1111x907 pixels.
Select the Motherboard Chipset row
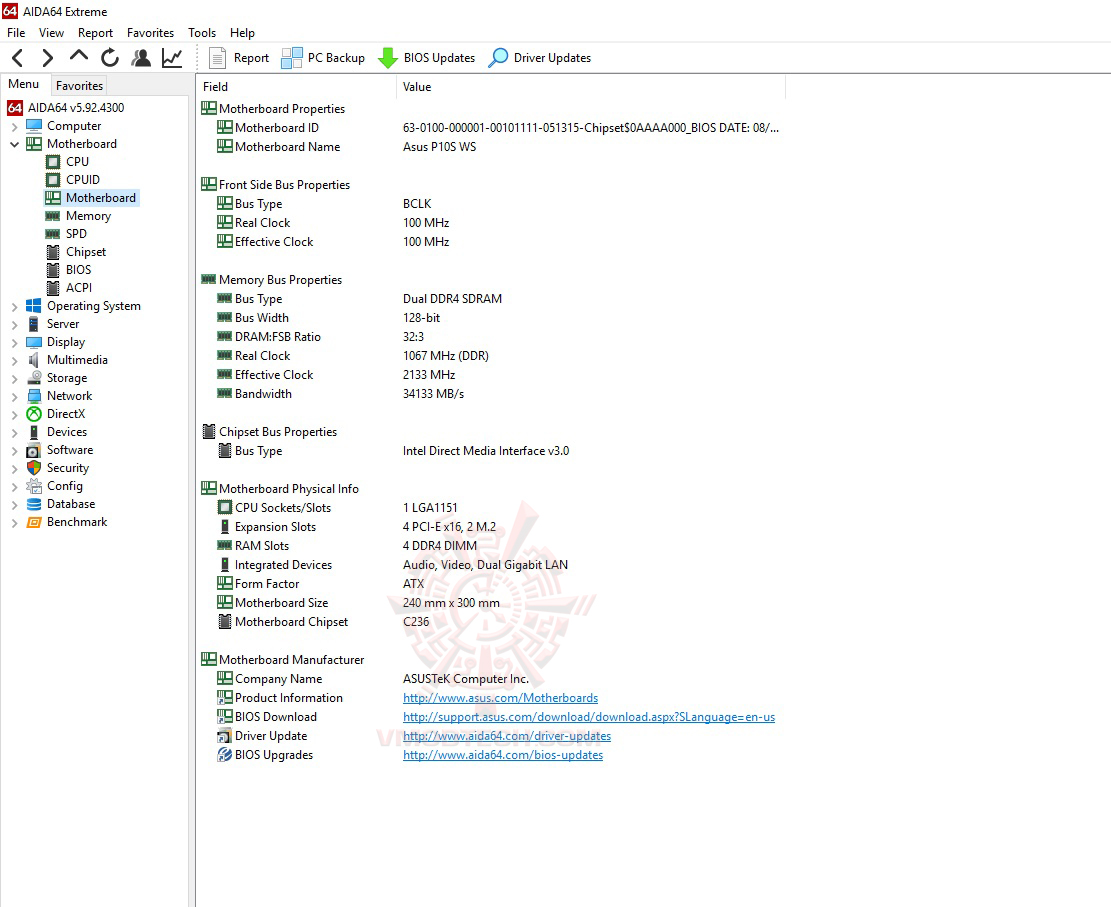[x=490, y=622]
